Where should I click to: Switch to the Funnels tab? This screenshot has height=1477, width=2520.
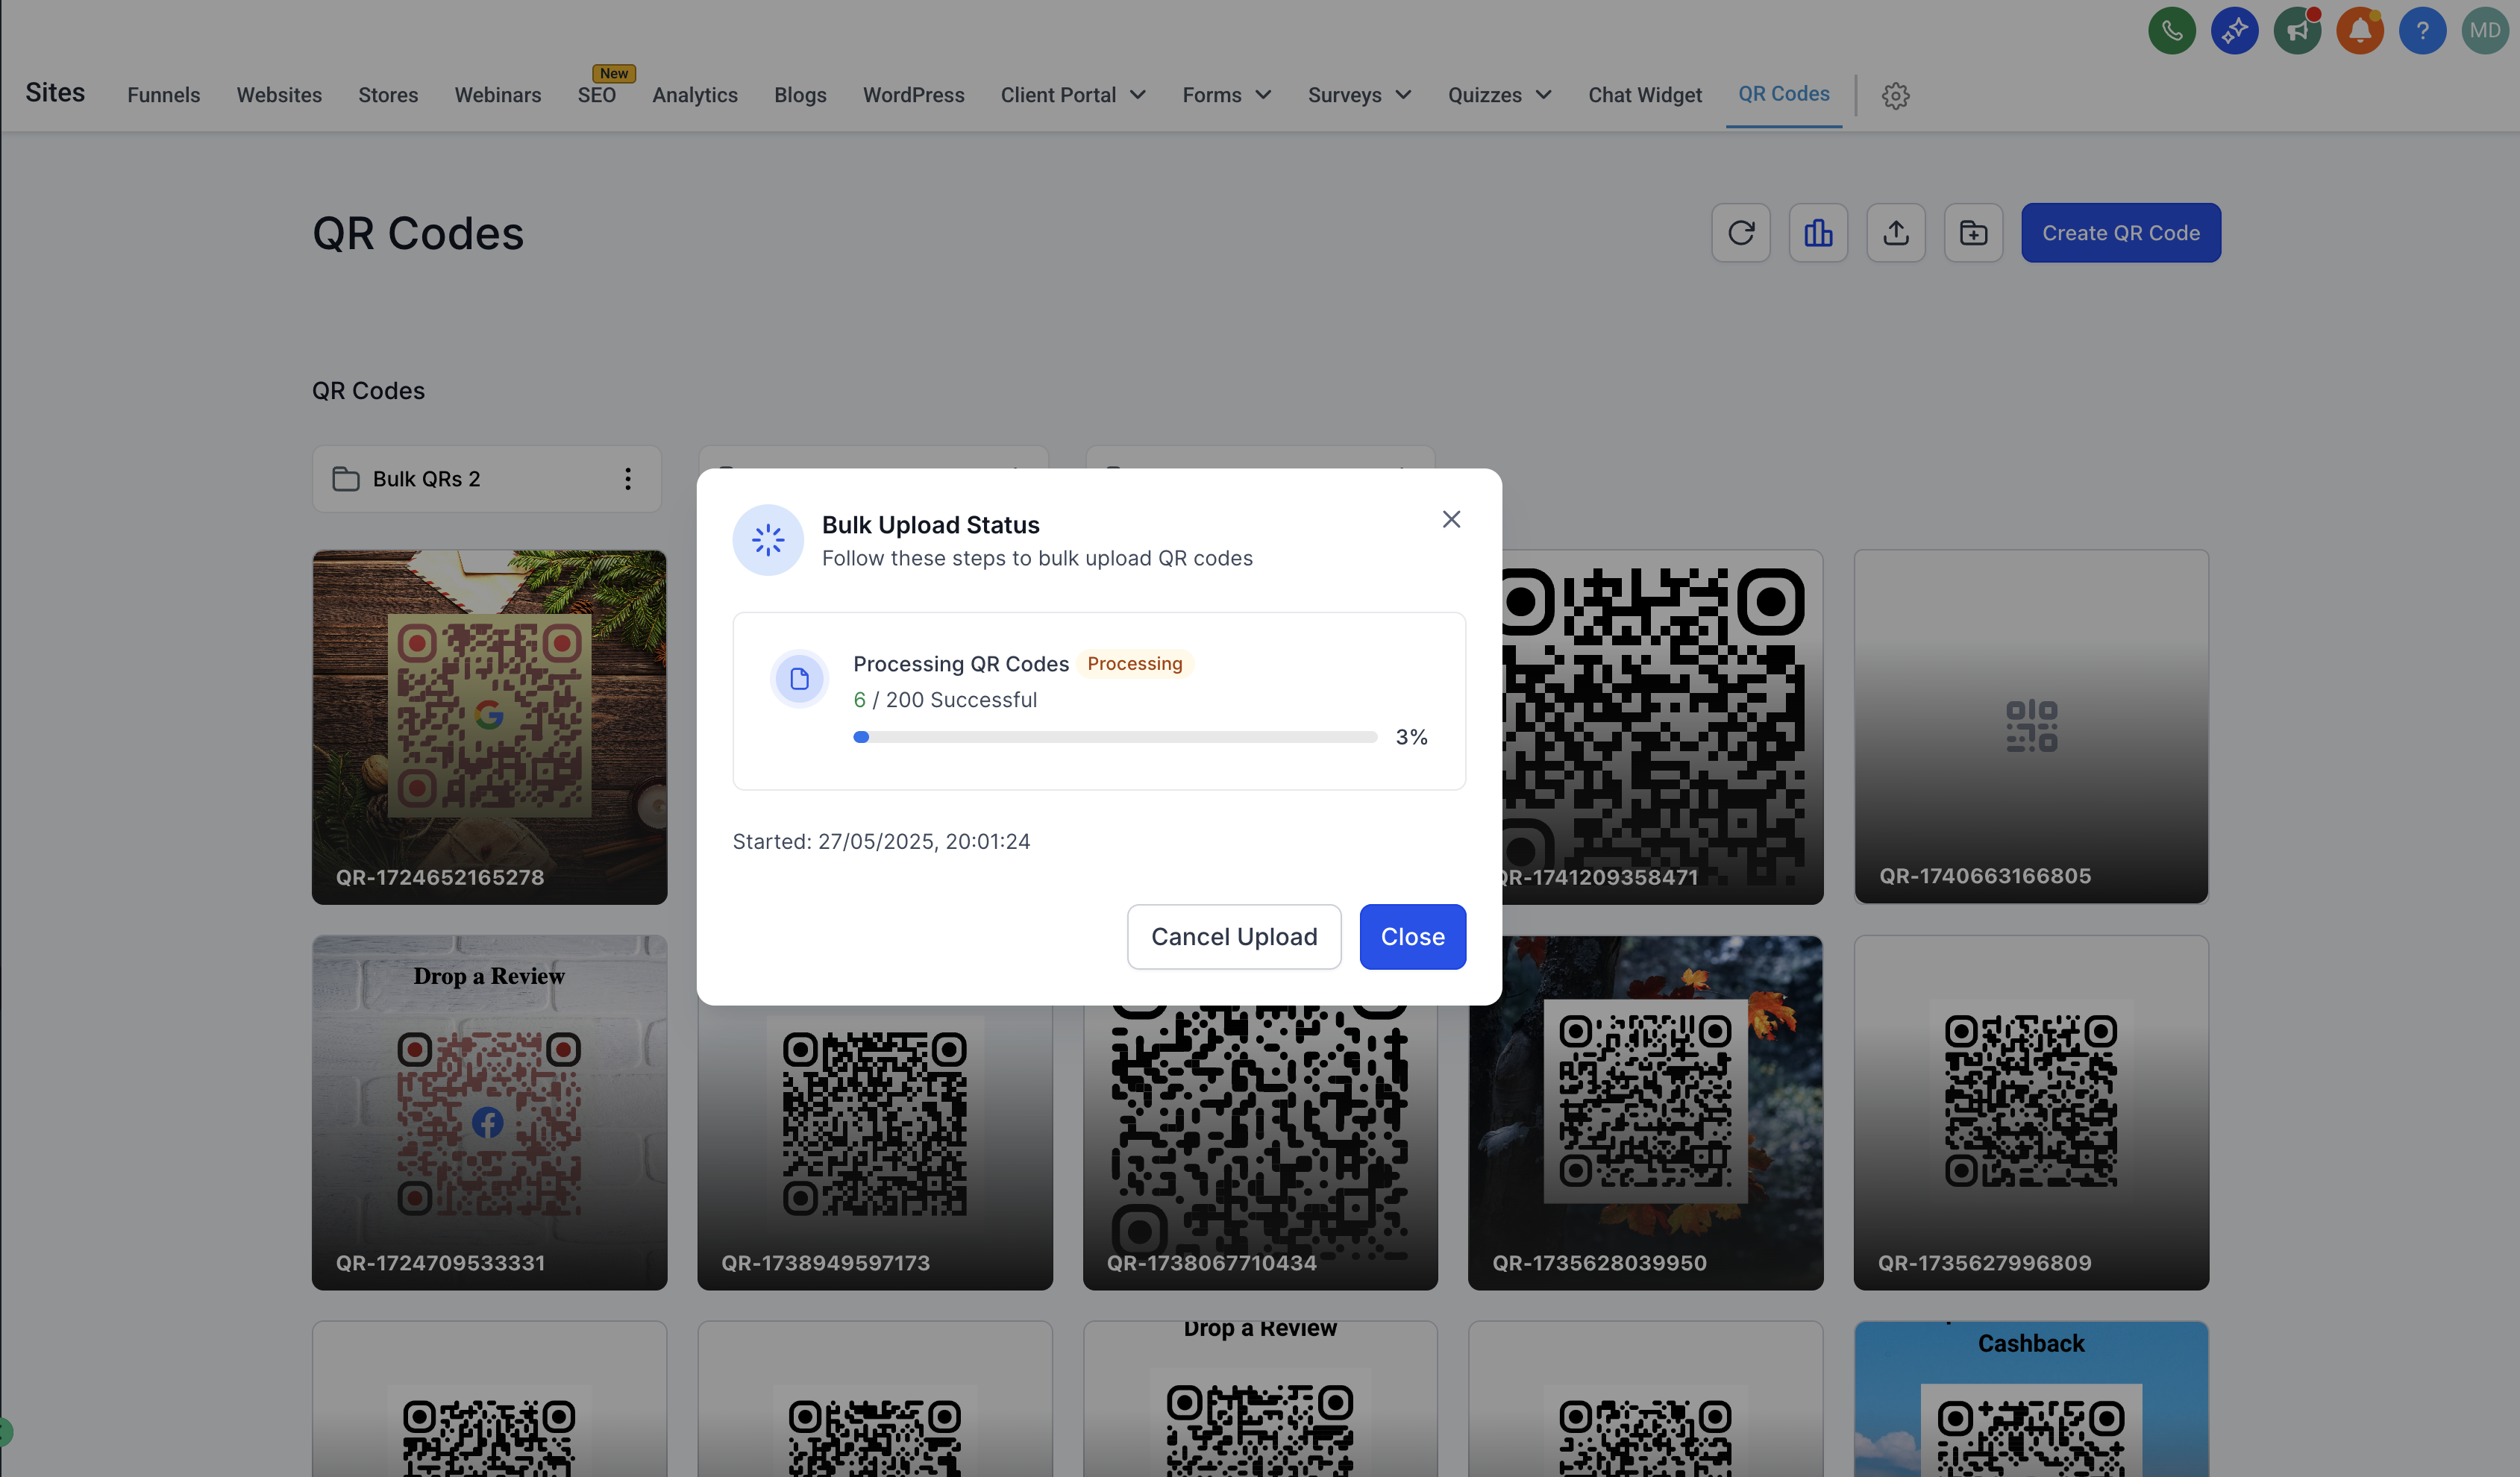click(163, 95)
